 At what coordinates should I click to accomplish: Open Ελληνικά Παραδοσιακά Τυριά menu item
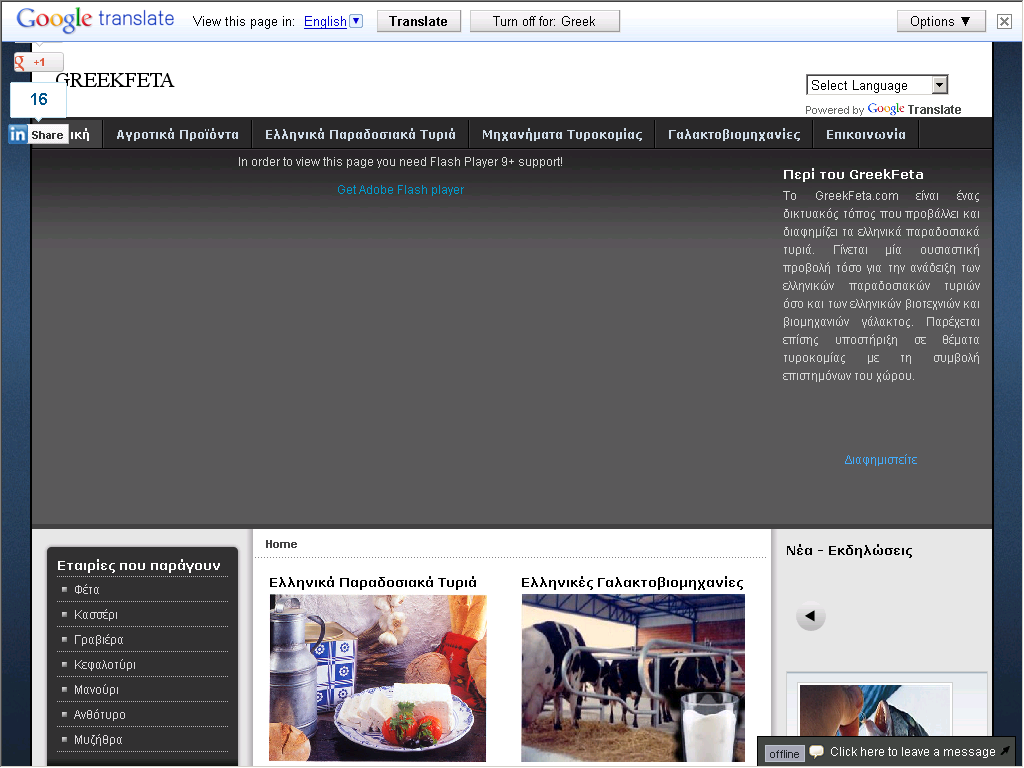point(360,135)
